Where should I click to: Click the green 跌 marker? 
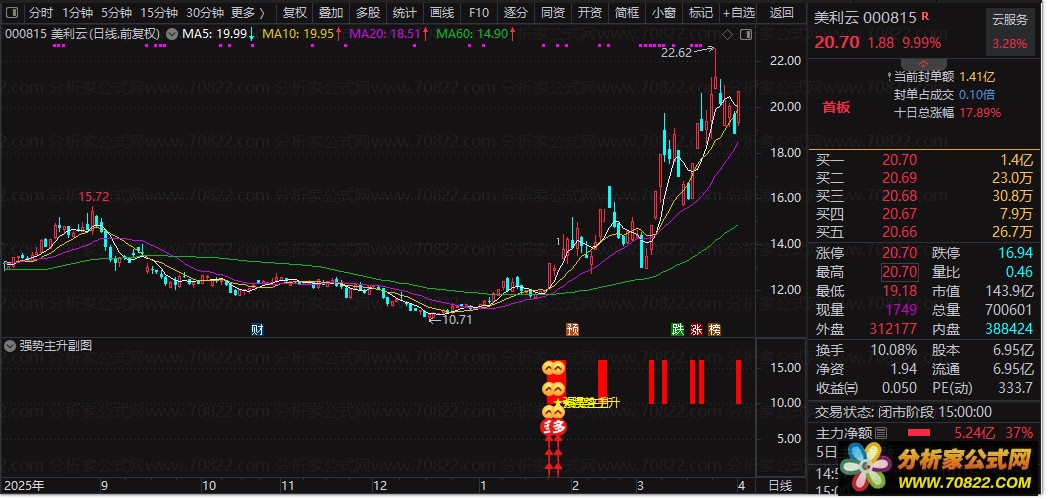point(678,329)
